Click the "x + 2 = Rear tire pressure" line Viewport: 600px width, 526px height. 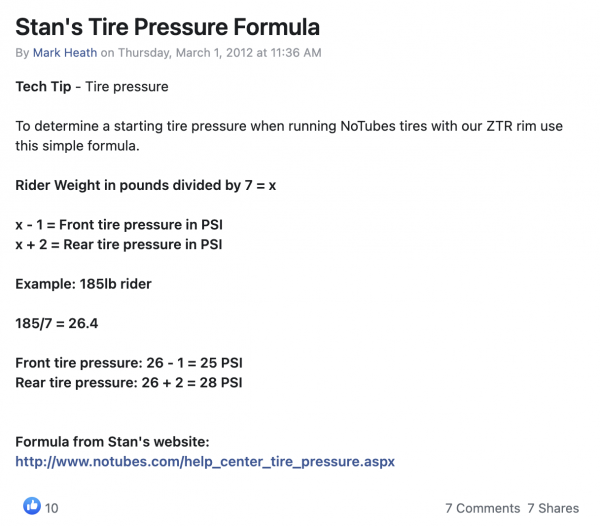(118, 244)
